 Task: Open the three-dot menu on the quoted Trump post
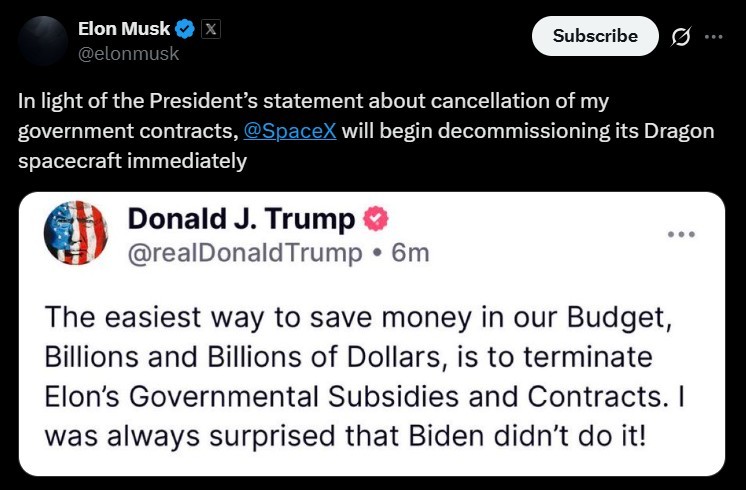(680, 234)
